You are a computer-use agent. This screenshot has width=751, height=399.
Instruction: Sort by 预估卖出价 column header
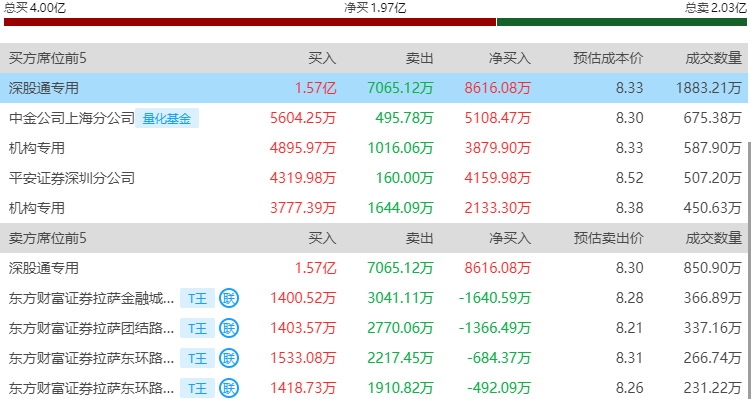tap(608, 238)
